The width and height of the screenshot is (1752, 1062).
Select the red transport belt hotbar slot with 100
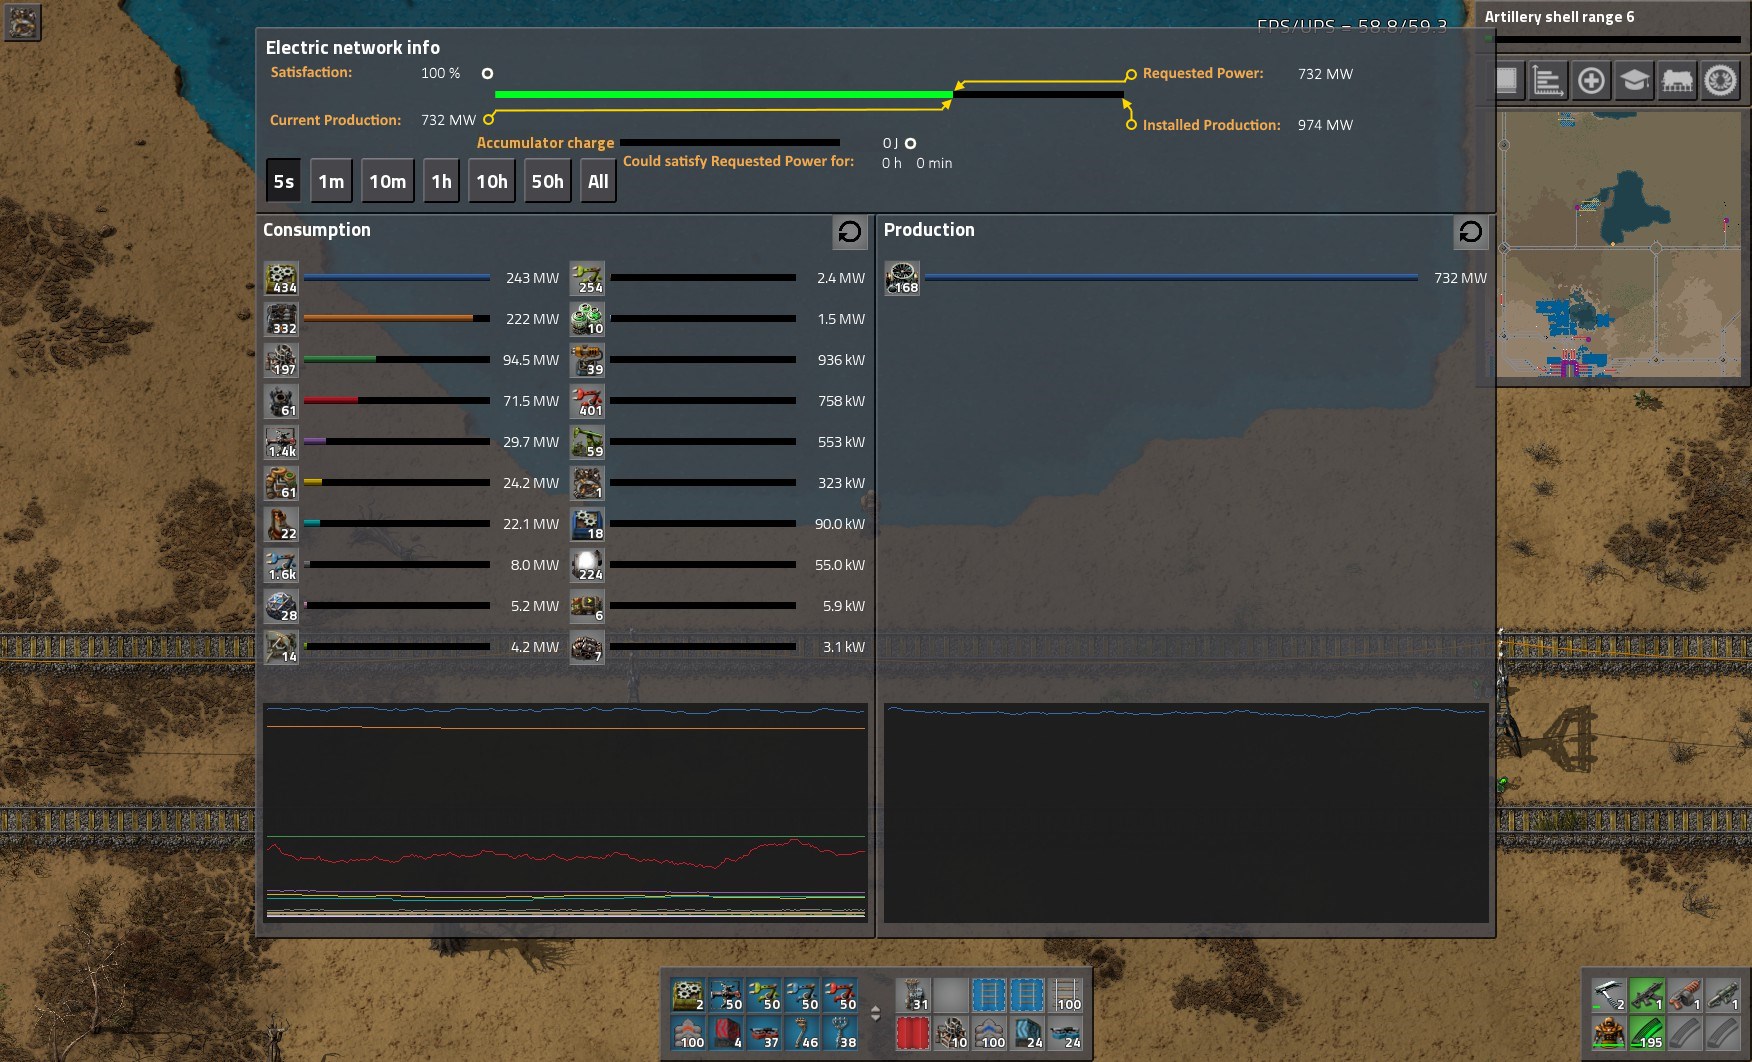pyautogui.click(x=688, y=1033)
